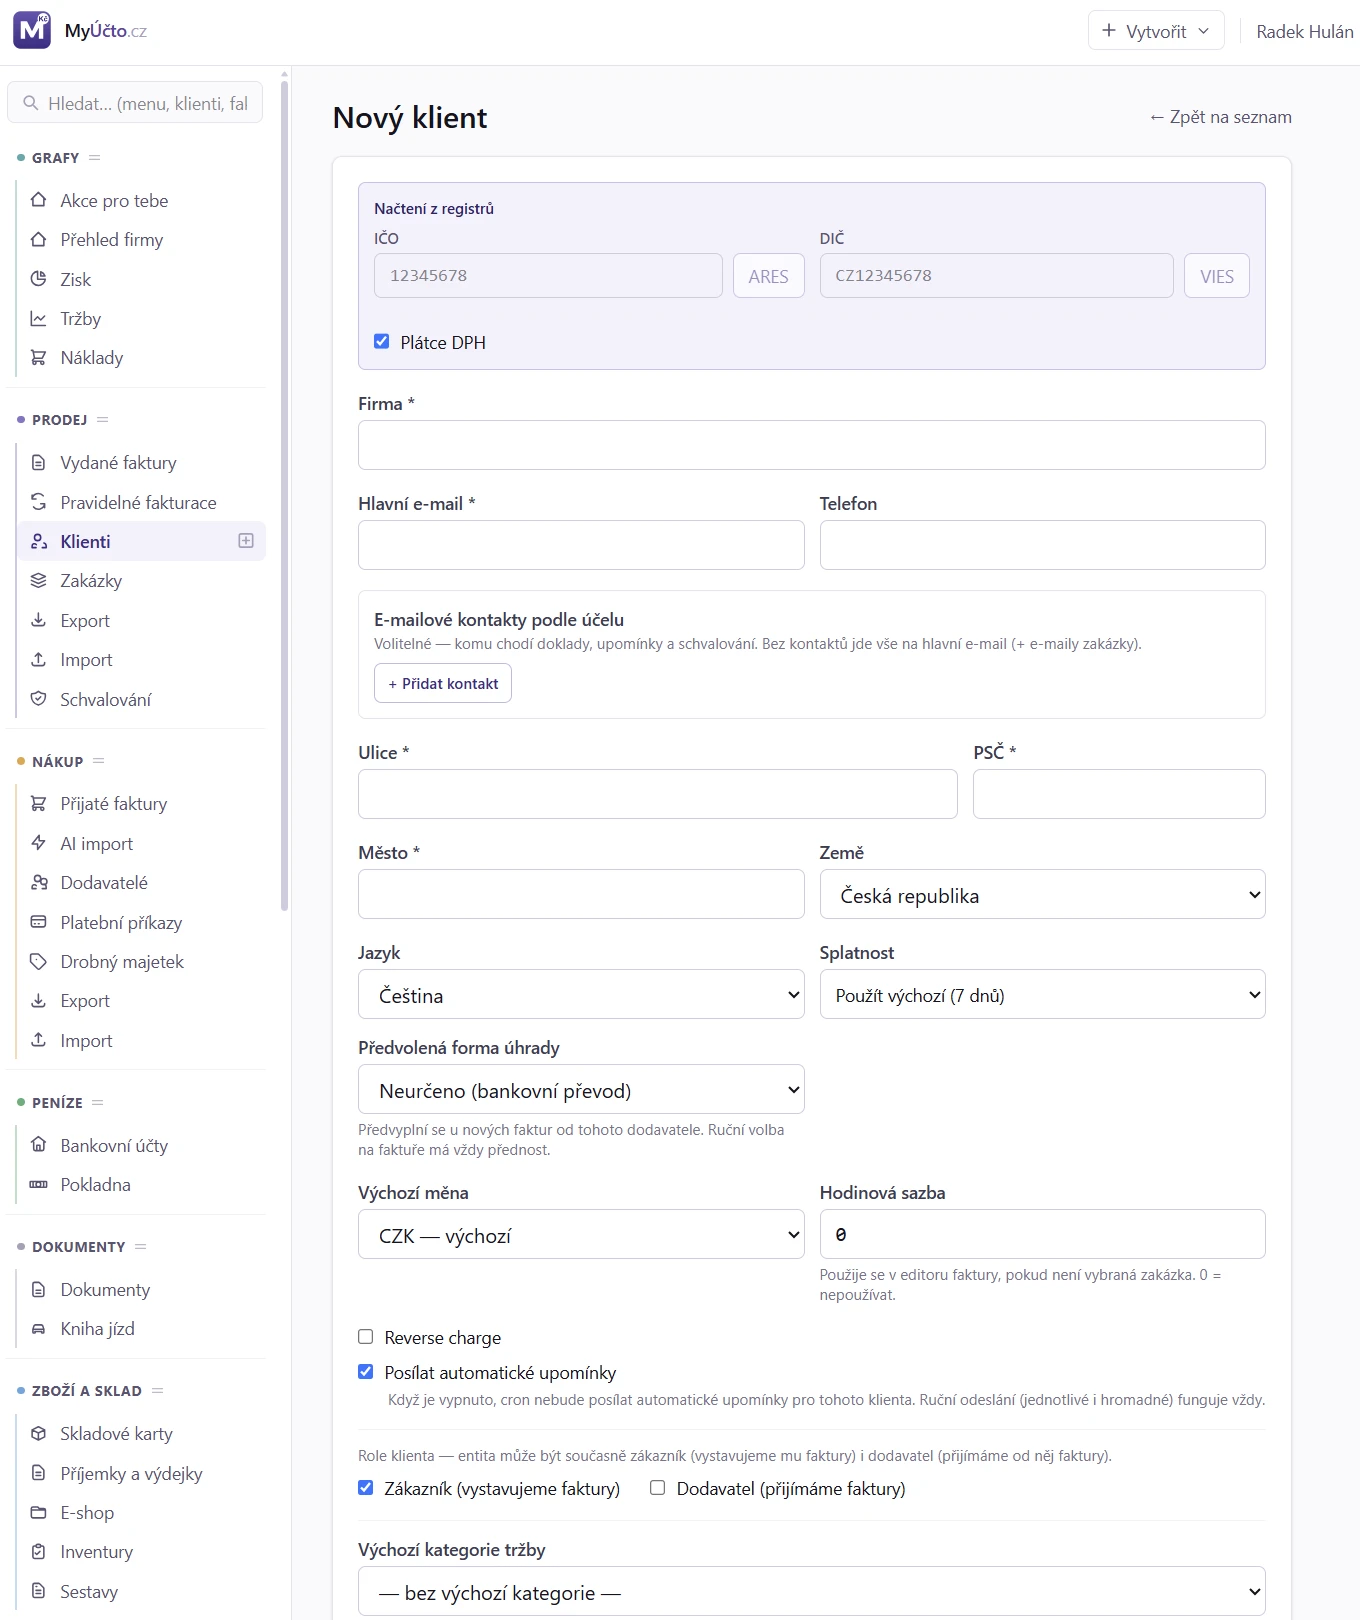Click the E-shop folder icon
The height and width of the screenshot is (1620, 1360).
coord(39,1513)
